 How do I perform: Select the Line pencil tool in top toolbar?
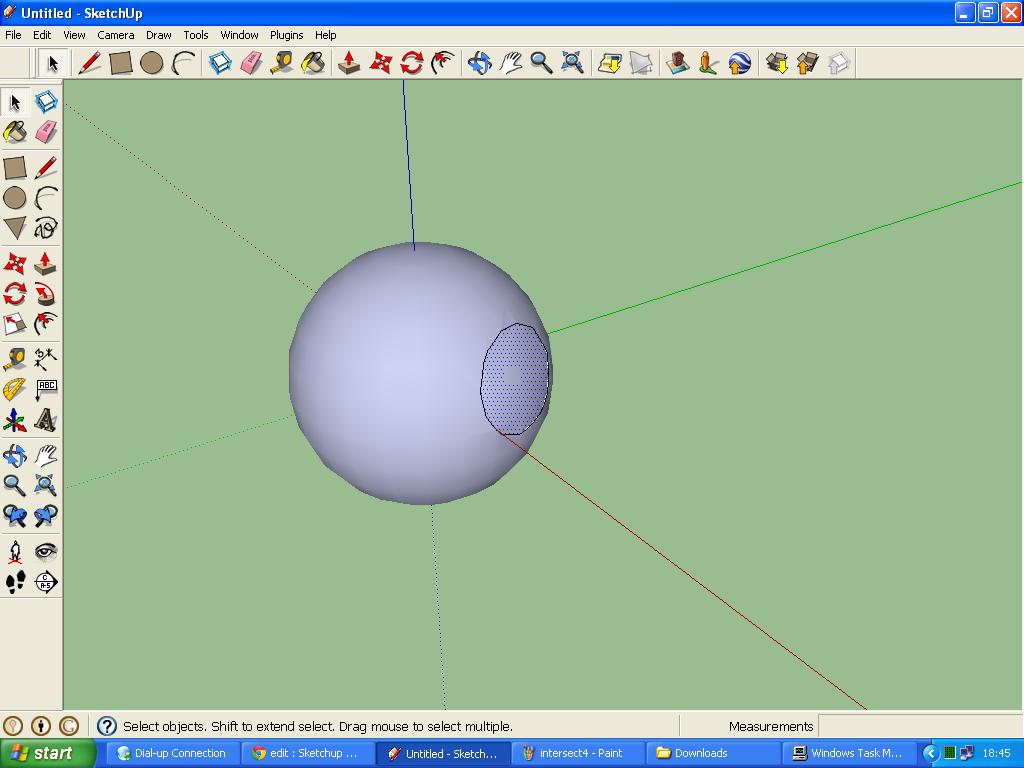[x=89, y=63]
